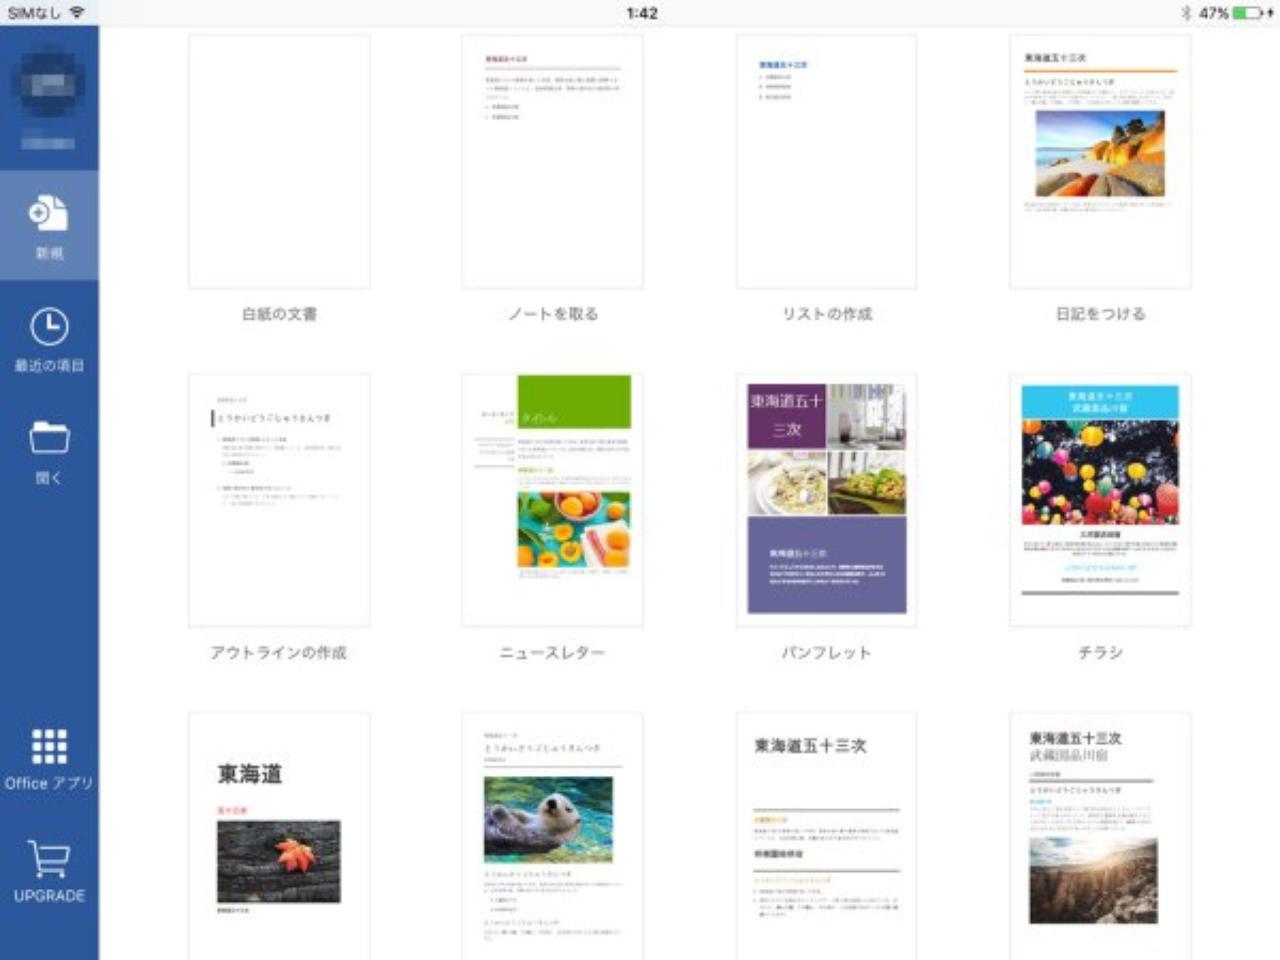Choose the 白紙の文書 blank document template
The height and width of the screenshot is (960, 1280).
coord(279,162)
